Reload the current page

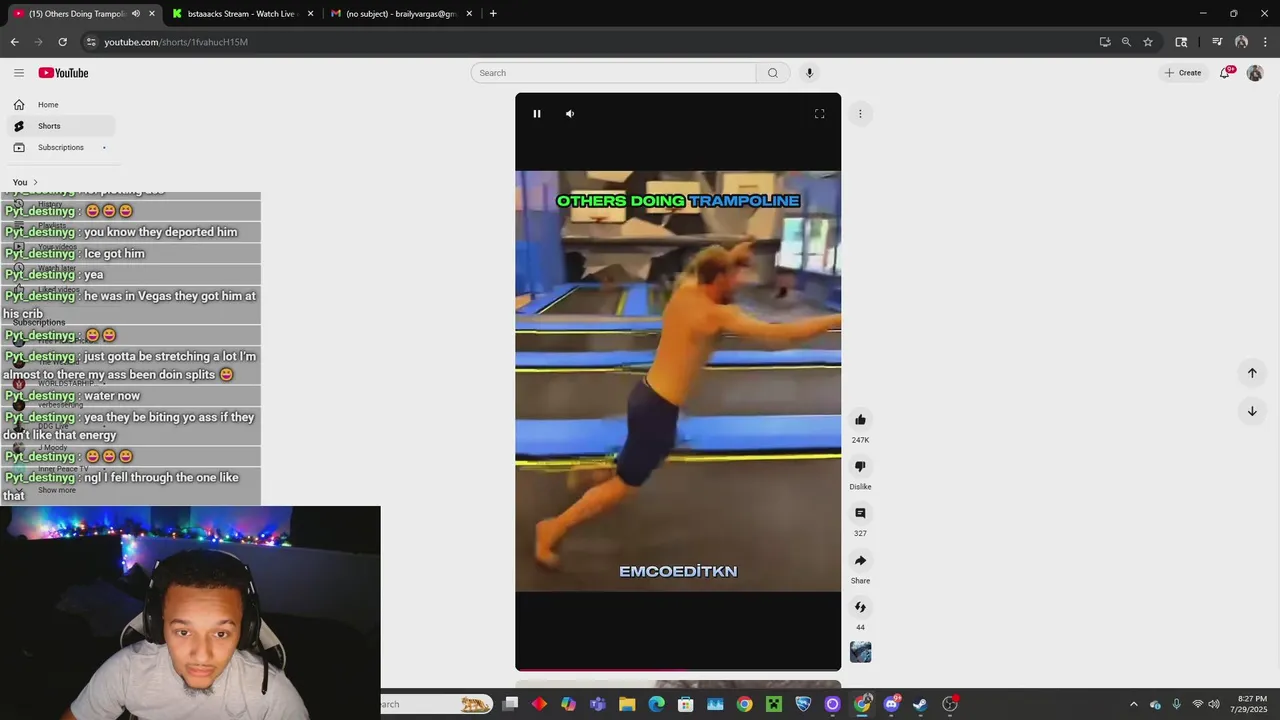click(62, 42)
